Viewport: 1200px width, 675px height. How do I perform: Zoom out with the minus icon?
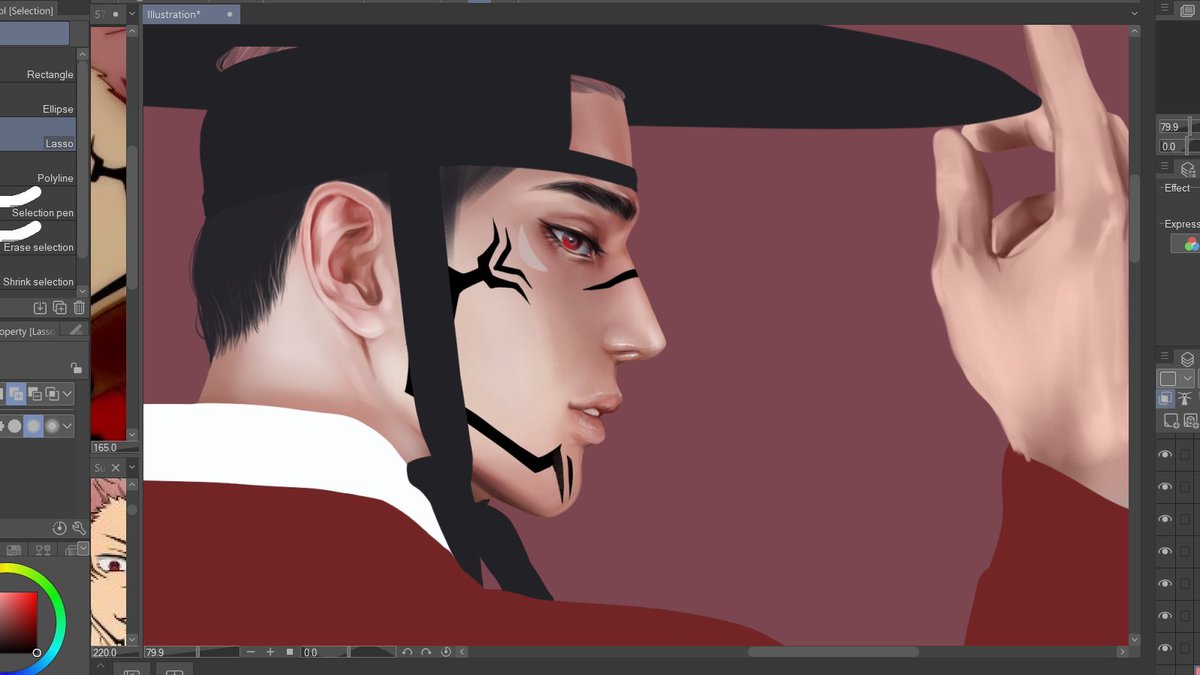(250, 652)
